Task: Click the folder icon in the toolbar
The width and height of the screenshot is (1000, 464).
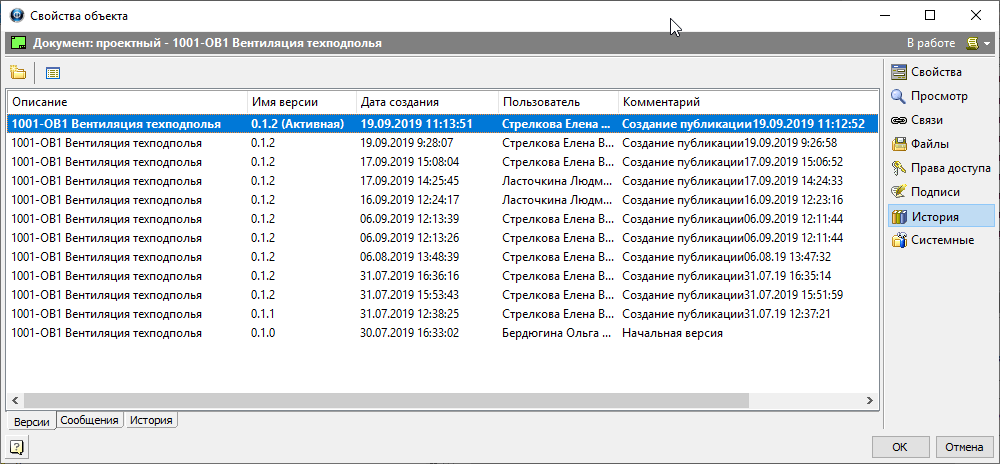Action: tap(18, 72)
